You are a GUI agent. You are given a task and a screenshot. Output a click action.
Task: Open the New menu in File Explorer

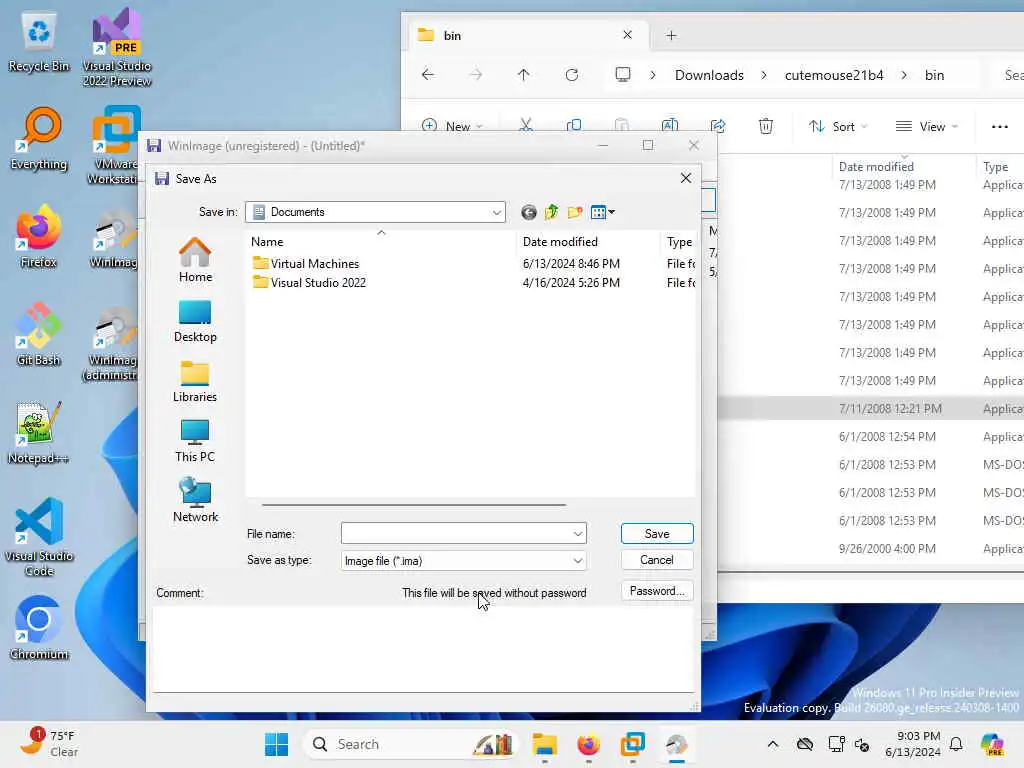(x=453, y=126)
